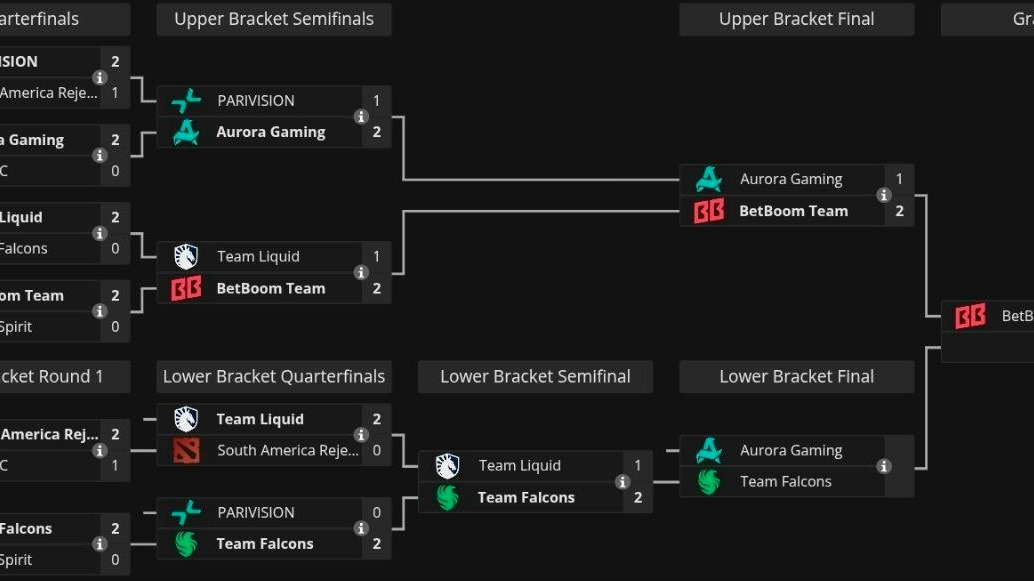Show info for Team Liquid vs South America Rejects
Viewport: 1034px width, 581px height.
point(361,435)
